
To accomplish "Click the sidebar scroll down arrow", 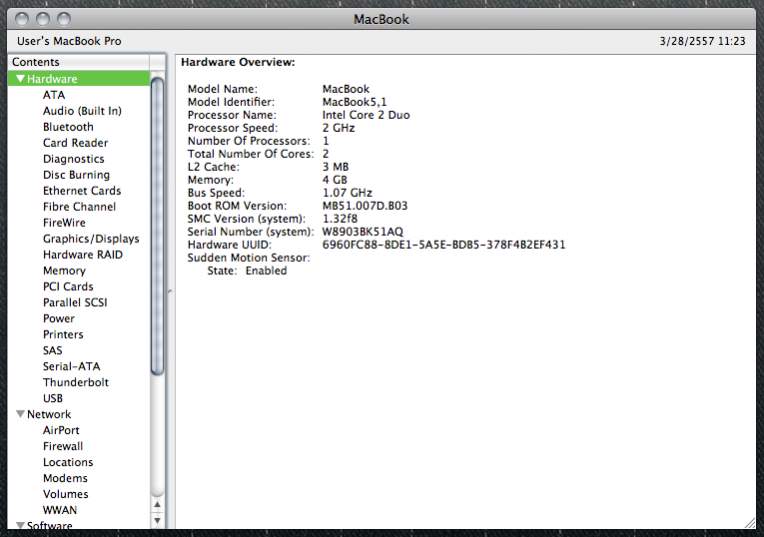I will tap(157, 521).
